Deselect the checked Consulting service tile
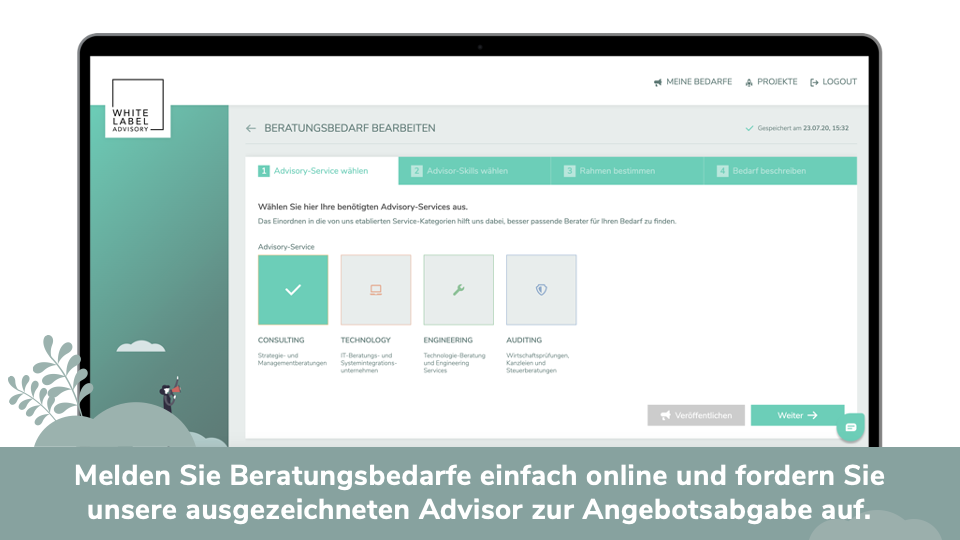 [x=293, y=290]
